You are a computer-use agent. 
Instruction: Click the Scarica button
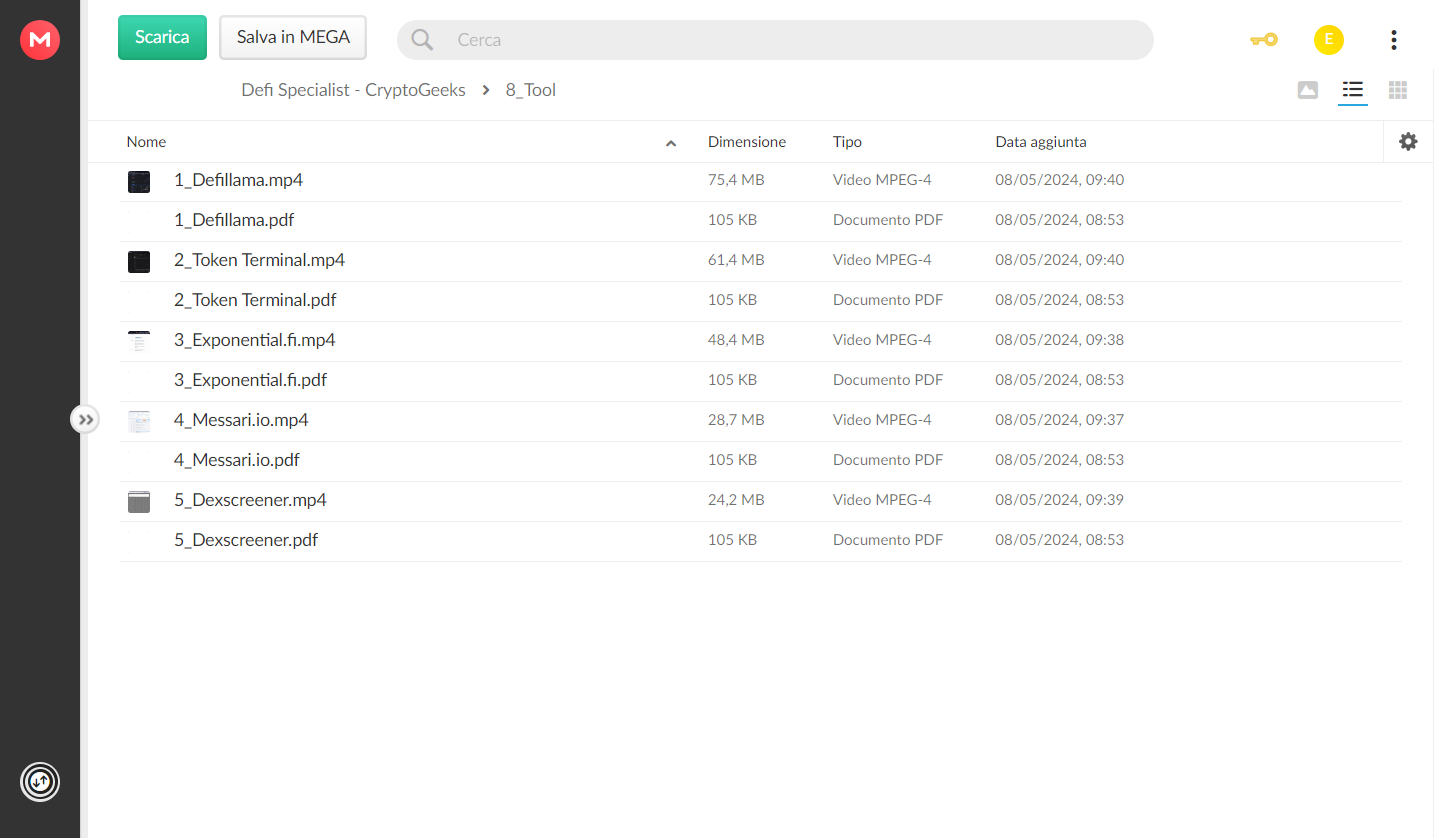pyautogui.click(x=162, y=37)
